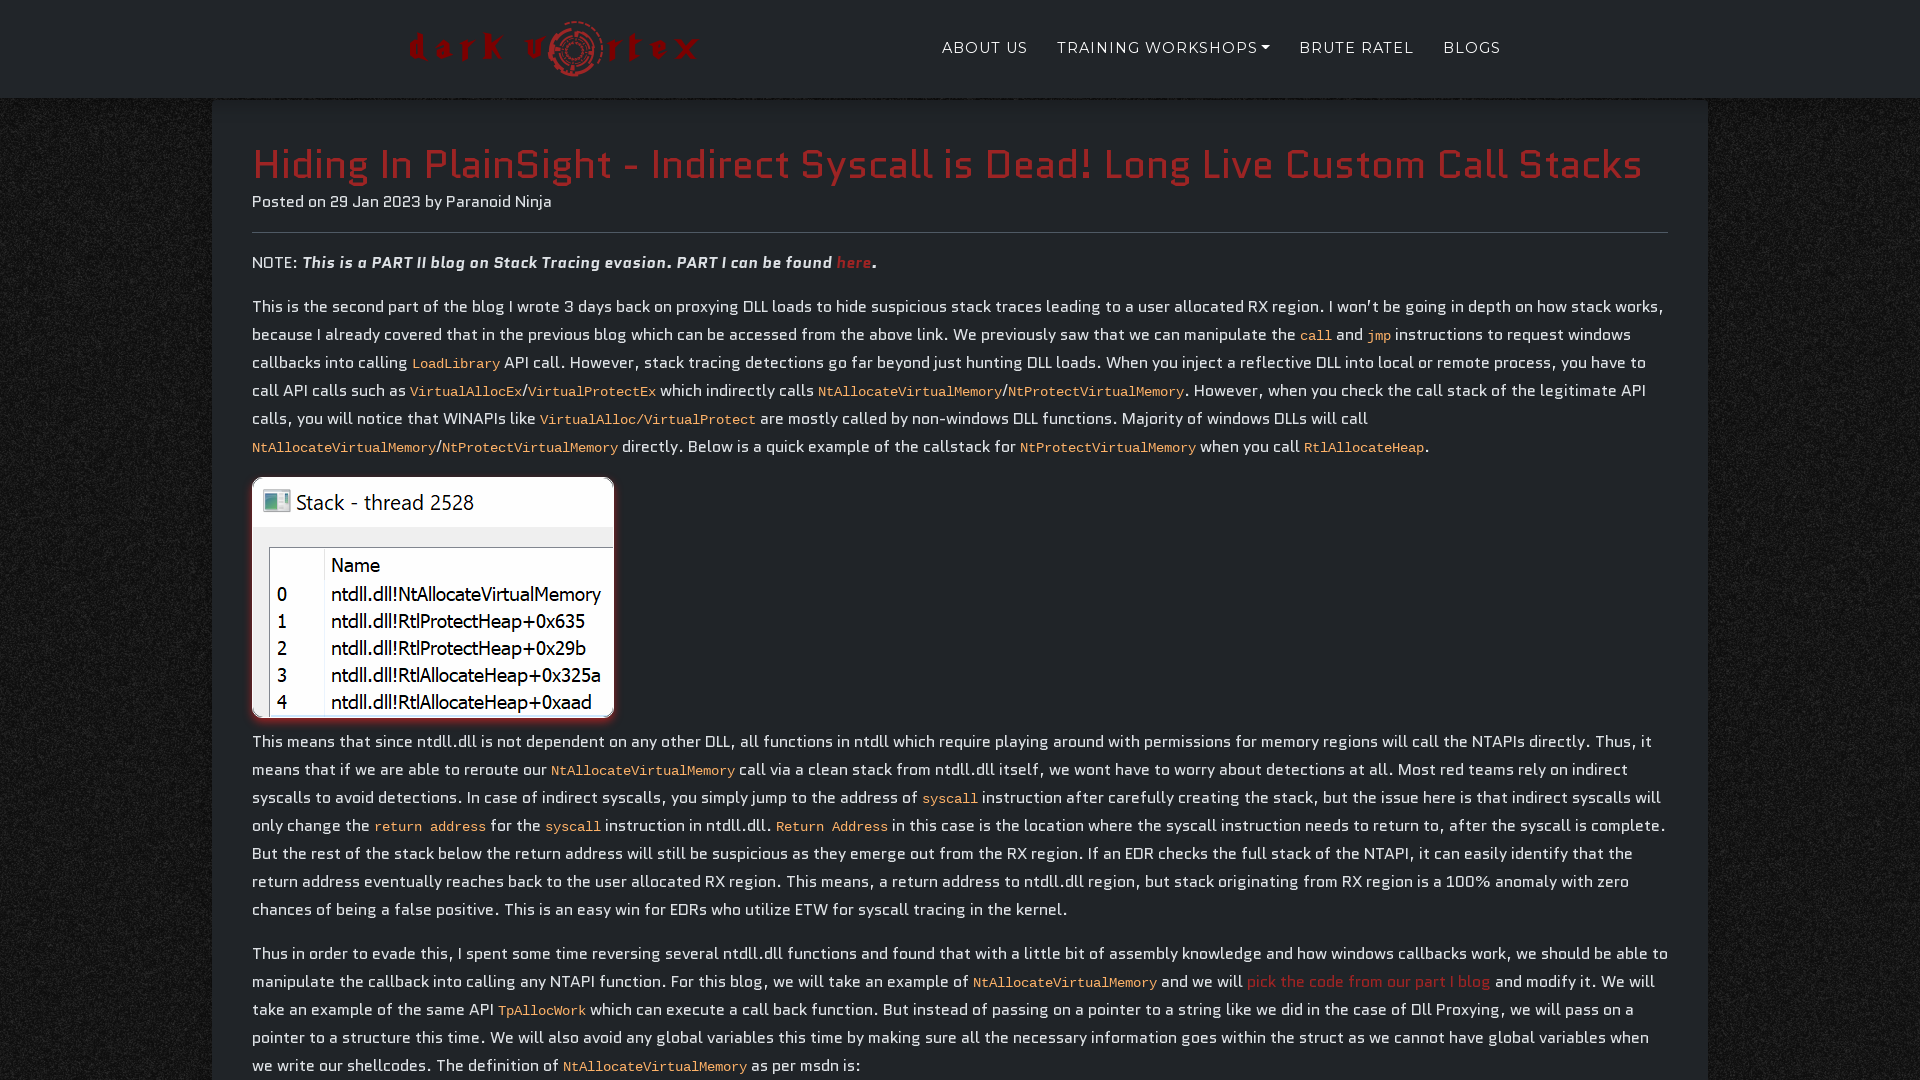Click the BLOGS navigation icon
This screenshot has height=1080, width=1920.
[1472, 47]
